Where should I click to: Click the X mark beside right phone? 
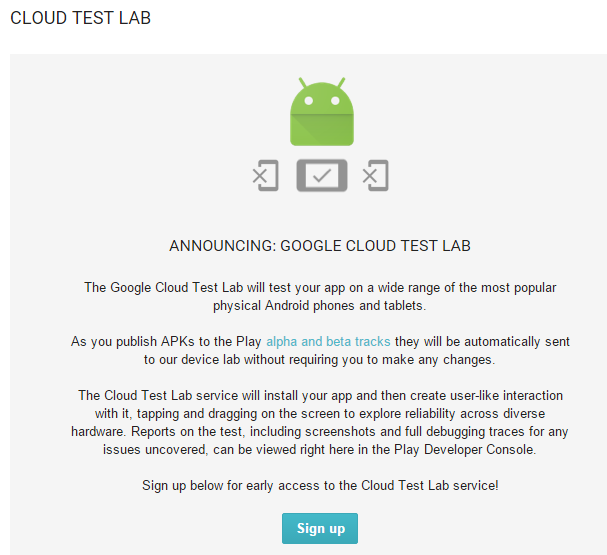(x=370, y=176)
